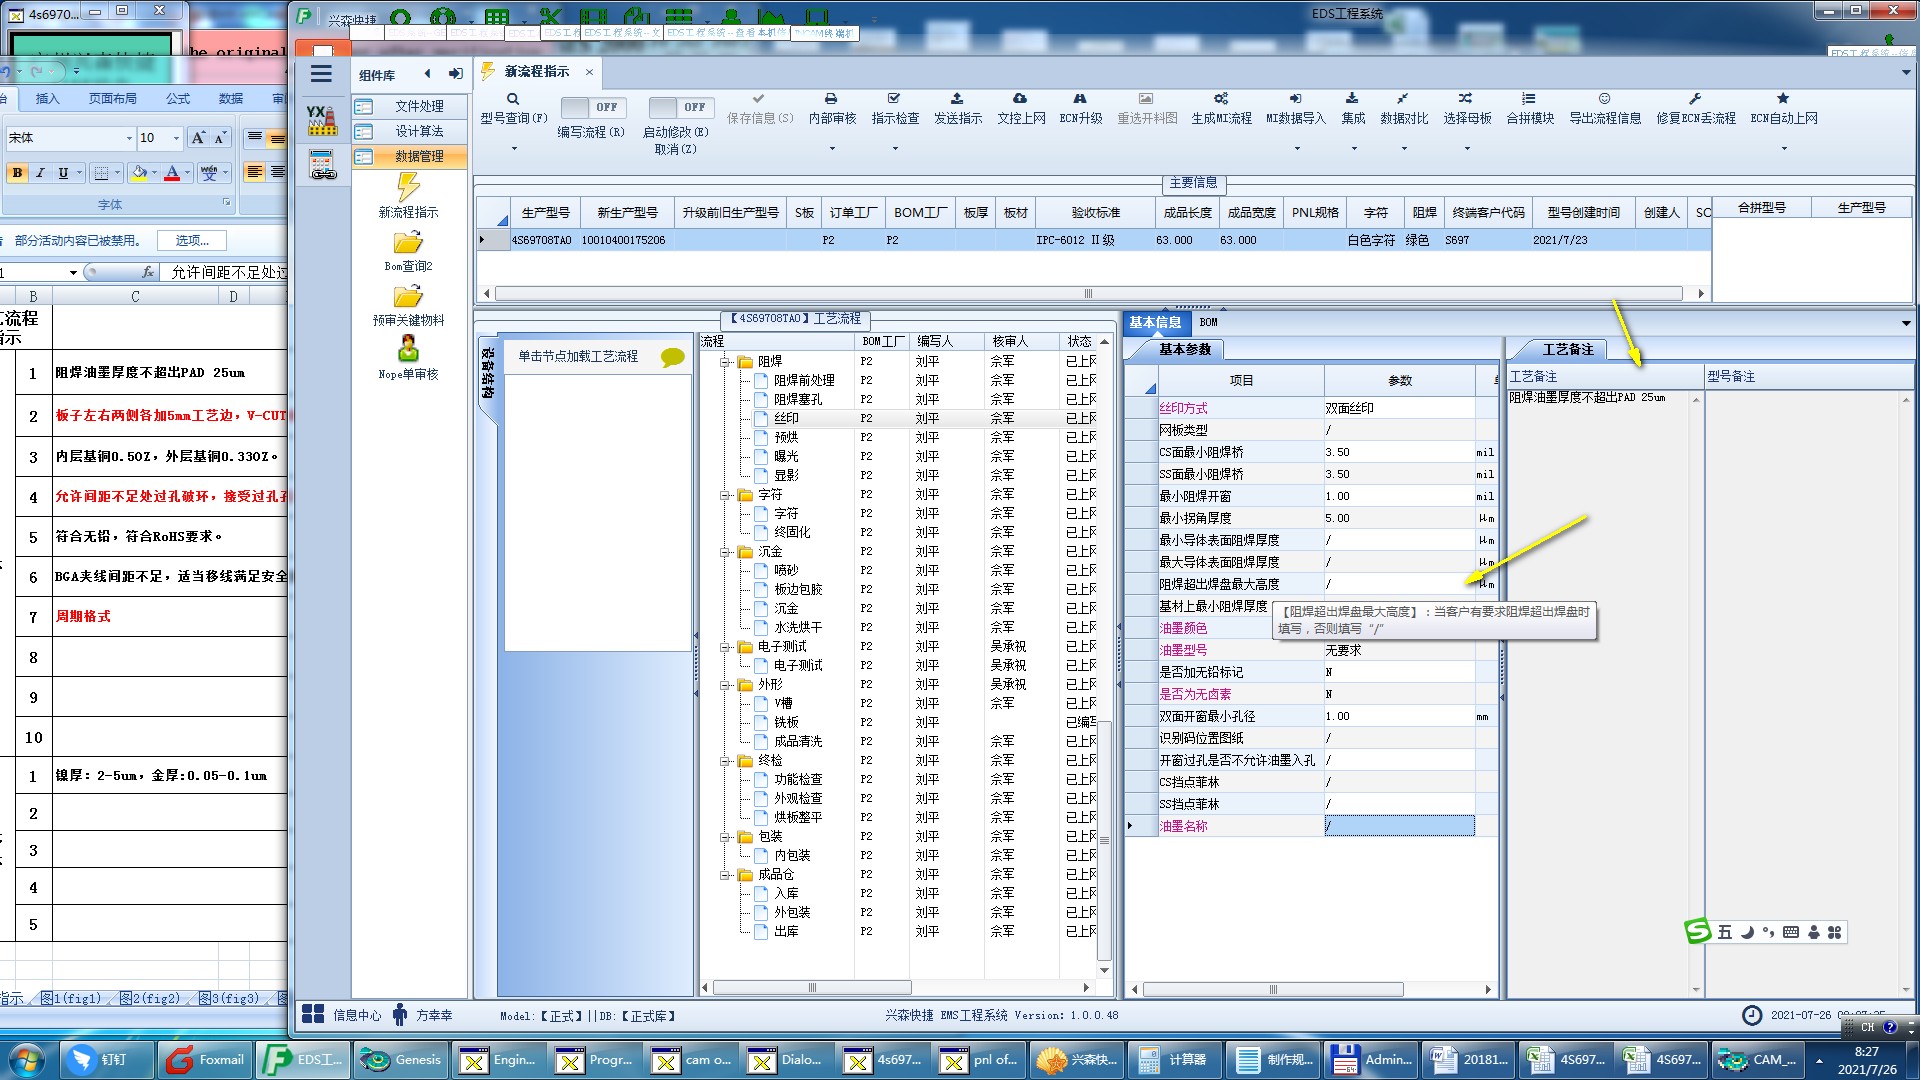The height and width of the screenshot is (1080, 1920).
Task: Open the 新流程指示 lightning icon in sidebar
Action: (408, 187)
